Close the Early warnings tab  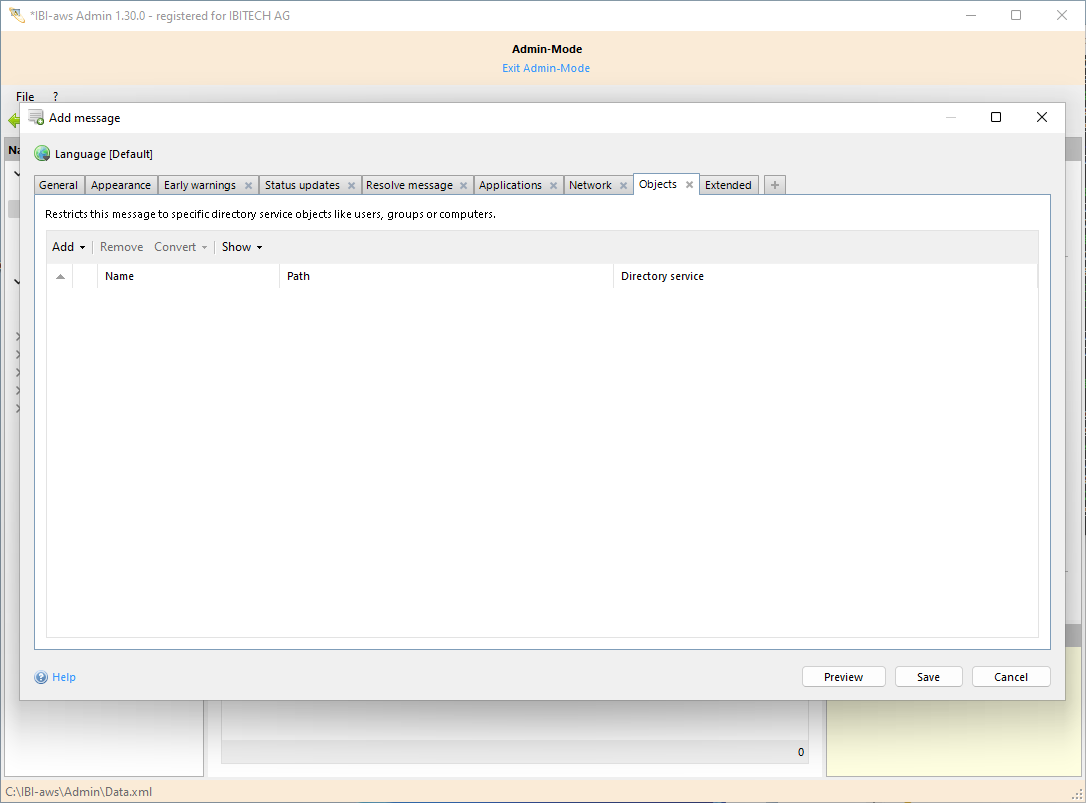pos(248,186)
